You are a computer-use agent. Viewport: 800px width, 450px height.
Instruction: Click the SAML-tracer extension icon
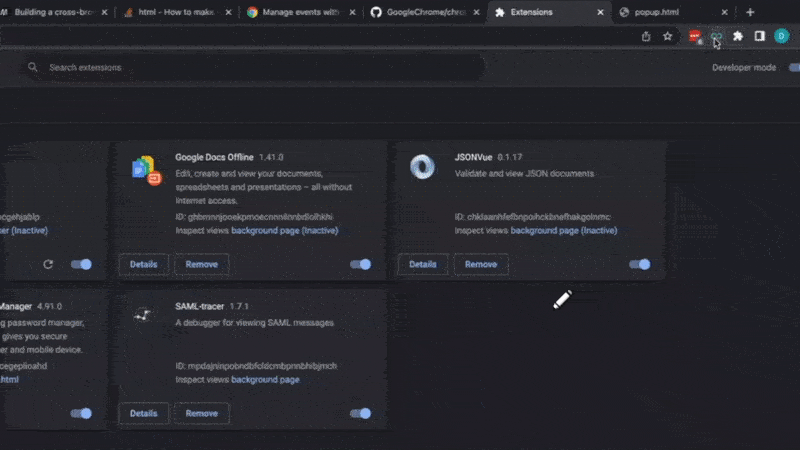click(144, 316)
